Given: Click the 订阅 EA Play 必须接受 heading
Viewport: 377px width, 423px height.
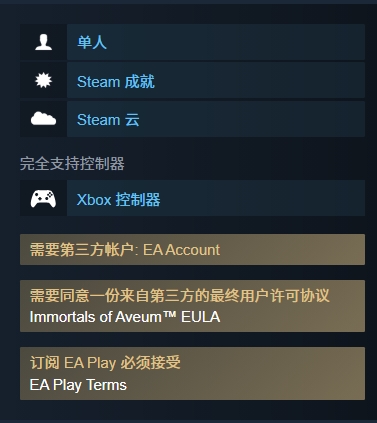Looking at the screenshot, I should (x=105, y=363).
